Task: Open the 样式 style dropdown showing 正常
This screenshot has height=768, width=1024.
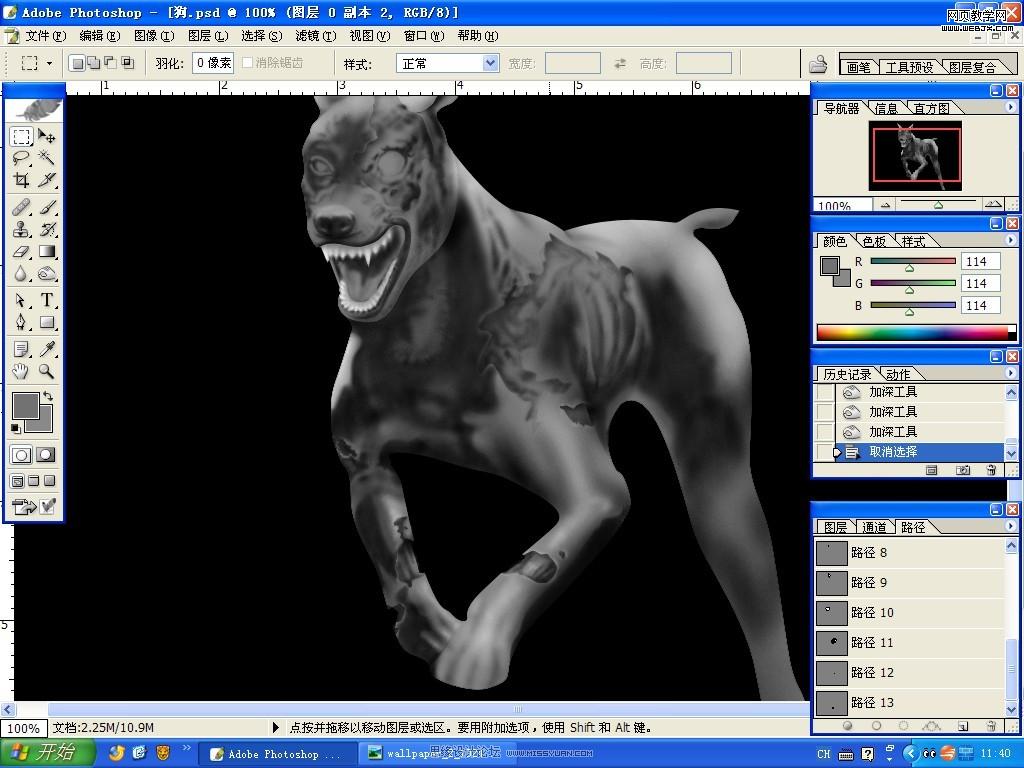Action: point(490,63)
